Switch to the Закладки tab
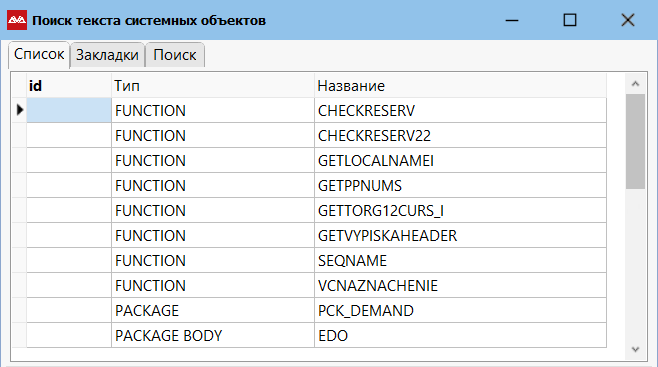 click(x=107, y=55)
